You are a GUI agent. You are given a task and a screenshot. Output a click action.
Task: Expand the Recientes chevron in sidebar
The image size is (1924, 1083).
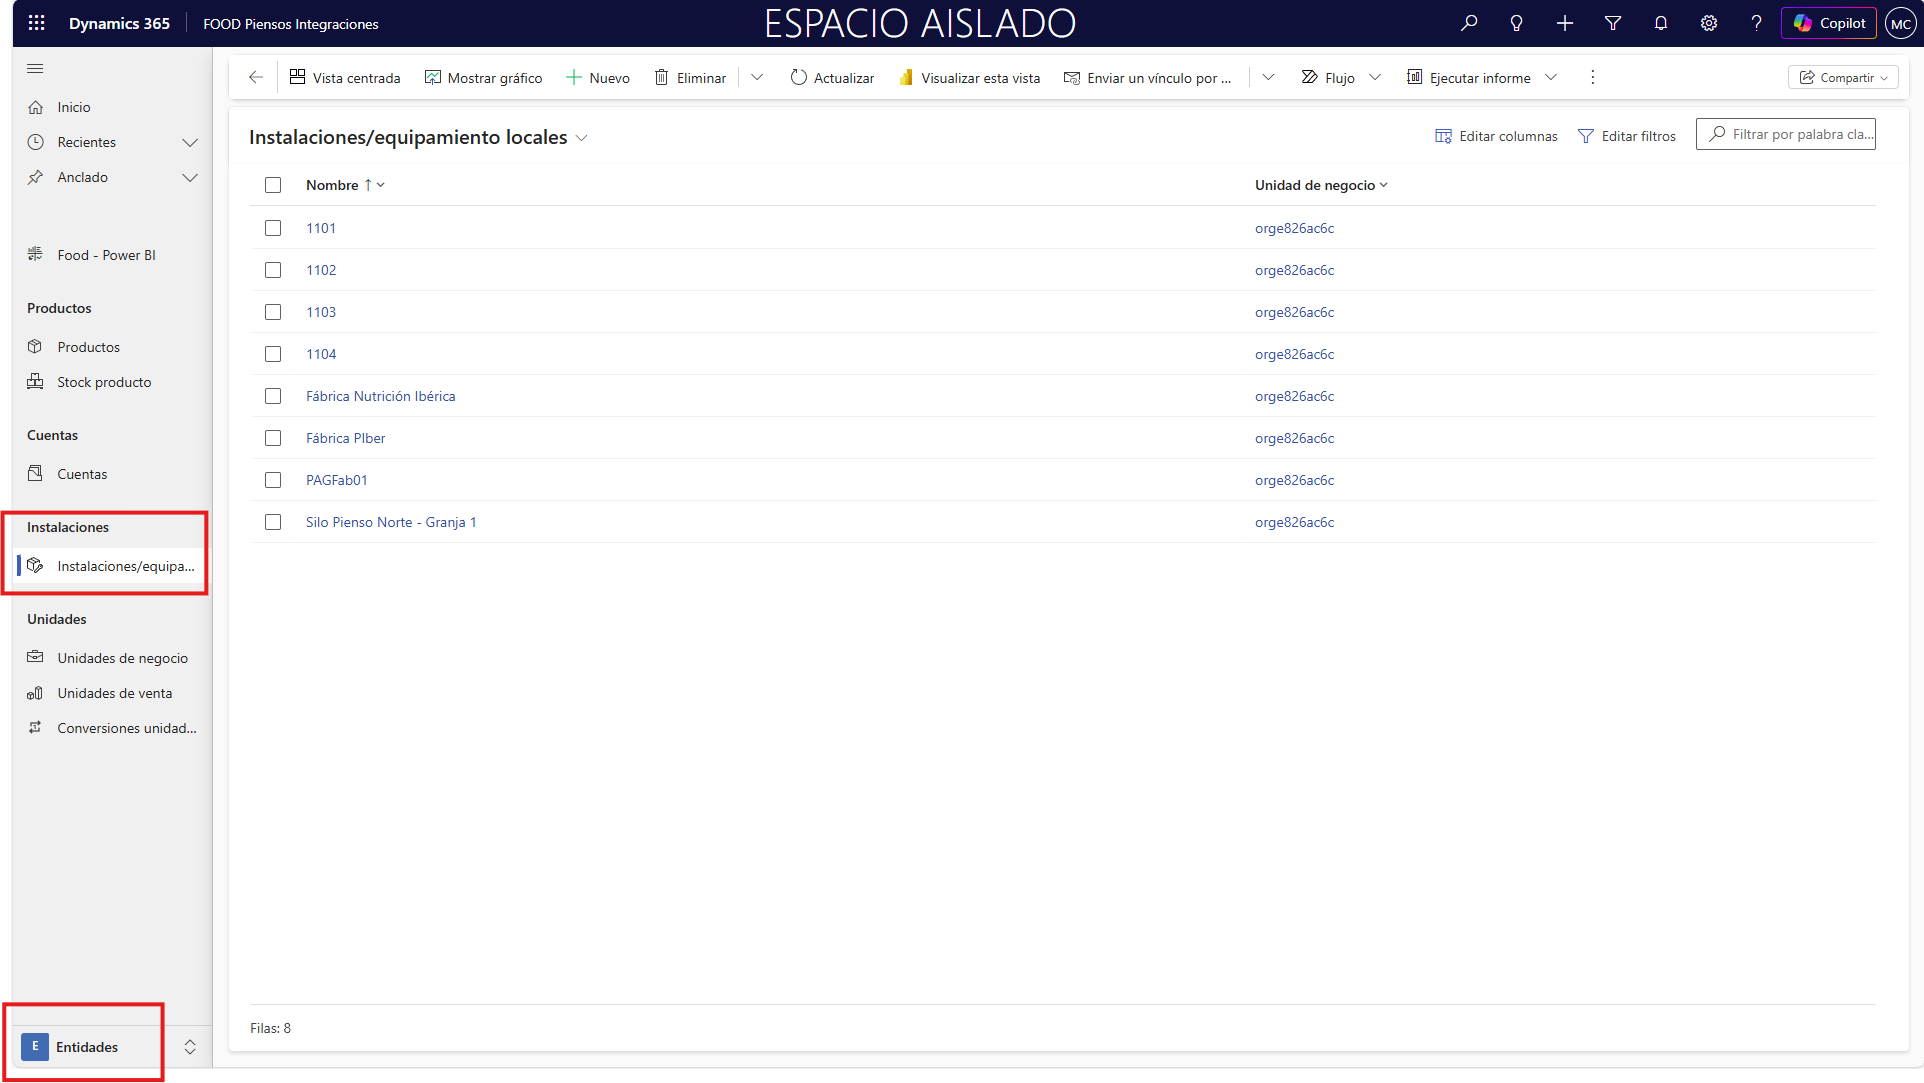[190, 142]
